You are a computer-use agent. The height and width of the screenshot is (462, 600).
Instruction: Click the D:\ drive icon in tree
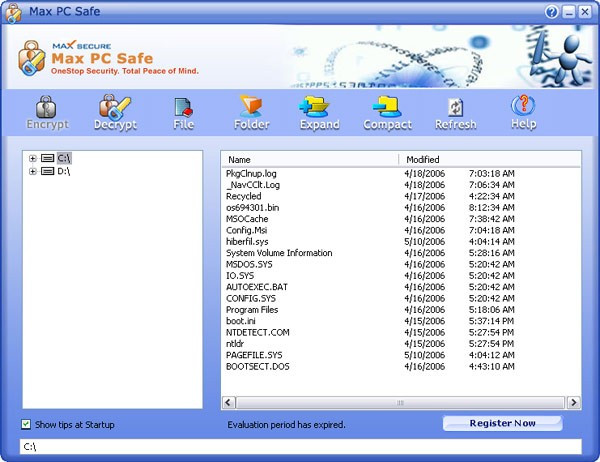(47, 171)
